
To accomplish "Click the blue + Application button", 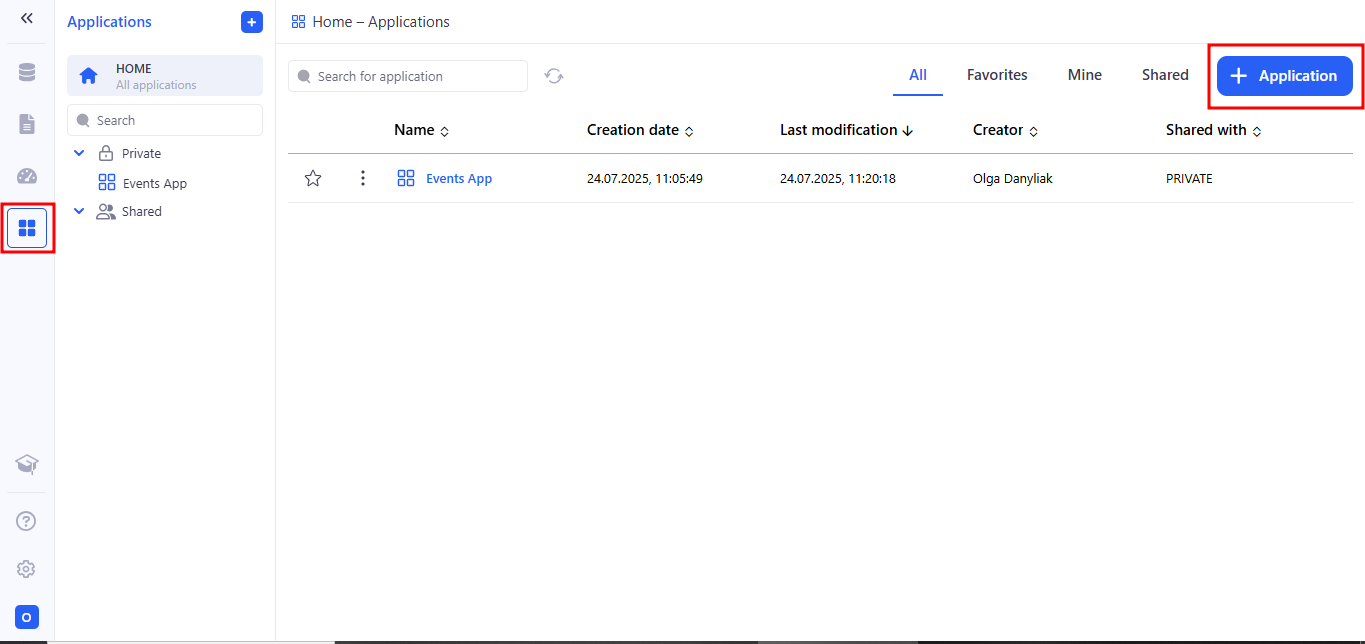I will [1284, 76].
